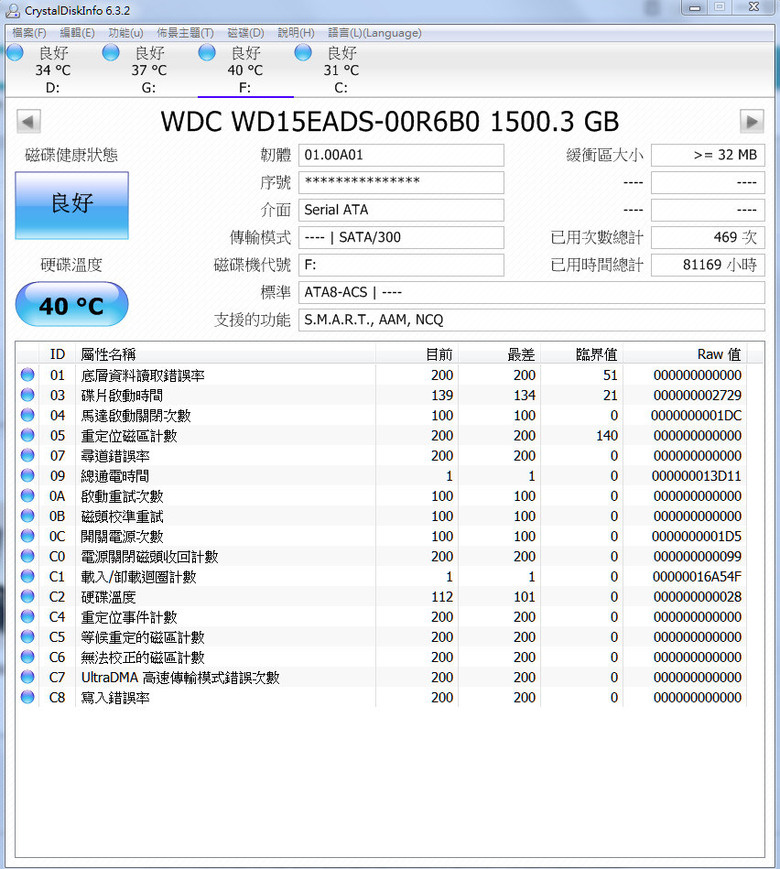The width and height of the screenshot is (780, 869).
Task: Select the 硬碟溫度 attribute row
Action: click(x=381, y=597)
